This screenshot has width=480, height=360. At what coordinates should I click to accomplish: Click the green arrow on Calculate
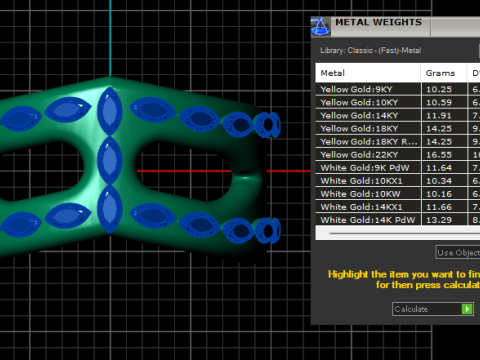tap(467, 309)
